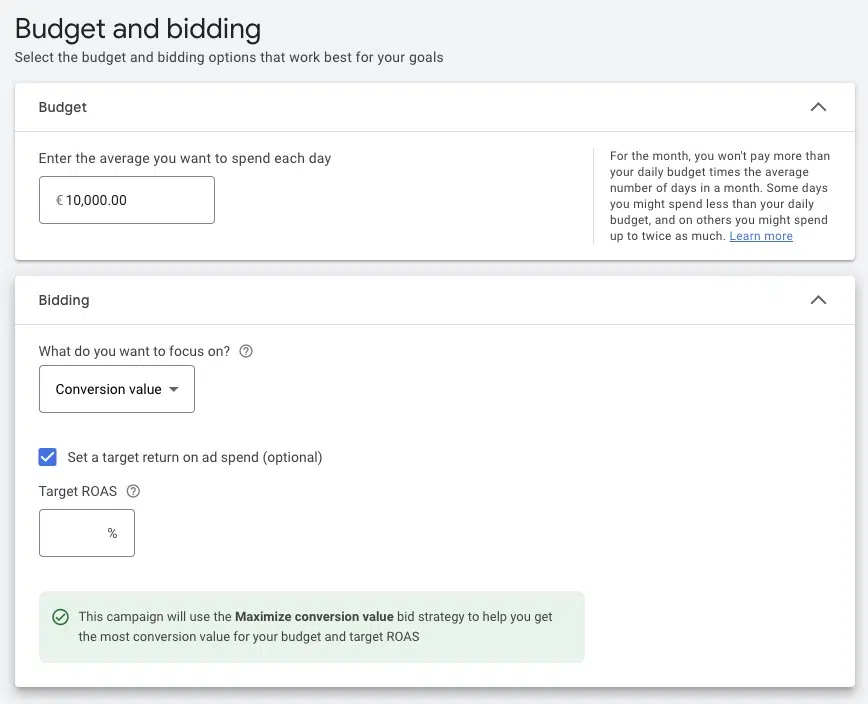Uncheck "Set a target return on ad spend (optional)"
This screenshot has height=704, width=868.
[x=47, y=456]
